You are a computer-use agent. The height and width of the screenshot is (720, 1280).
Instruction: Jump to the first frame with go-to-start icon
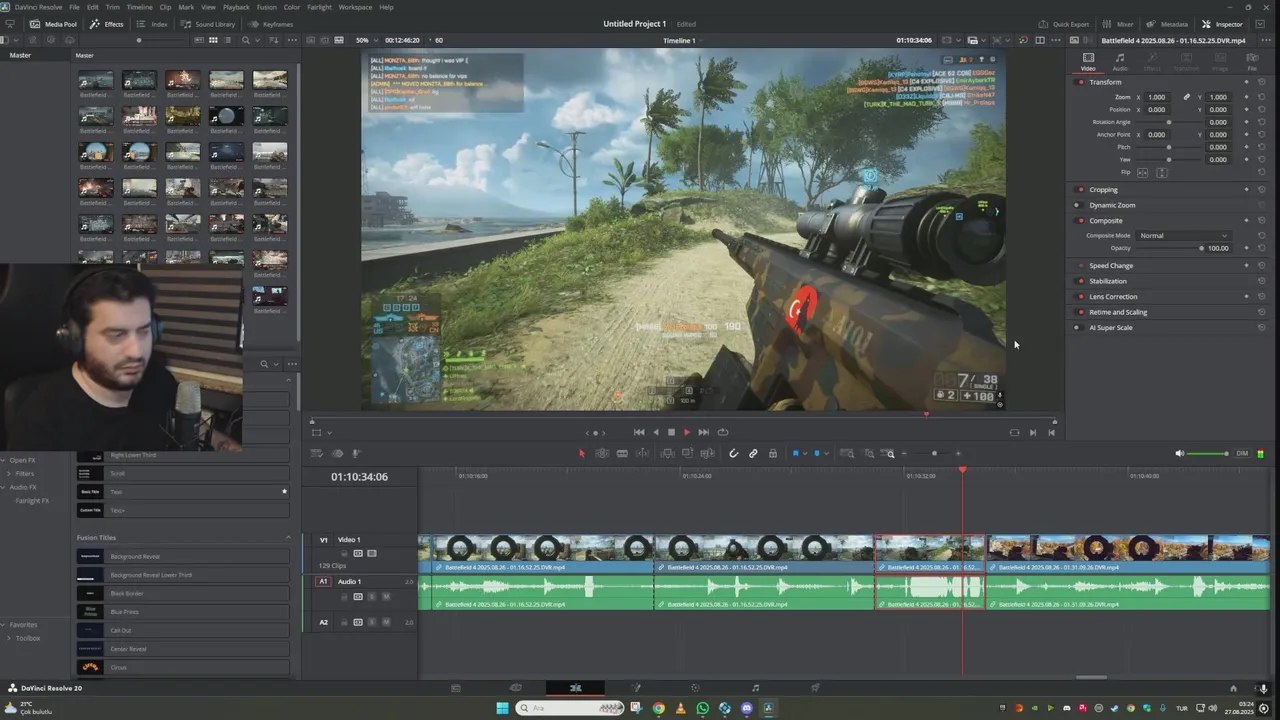point(639,432)
